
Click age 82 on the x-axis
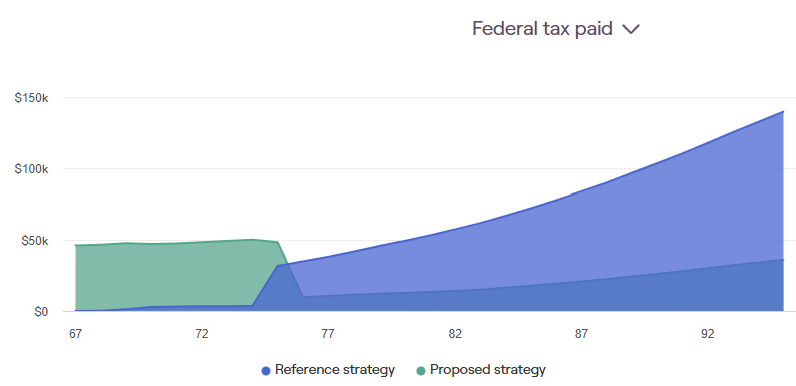click(x=455, y=334)
